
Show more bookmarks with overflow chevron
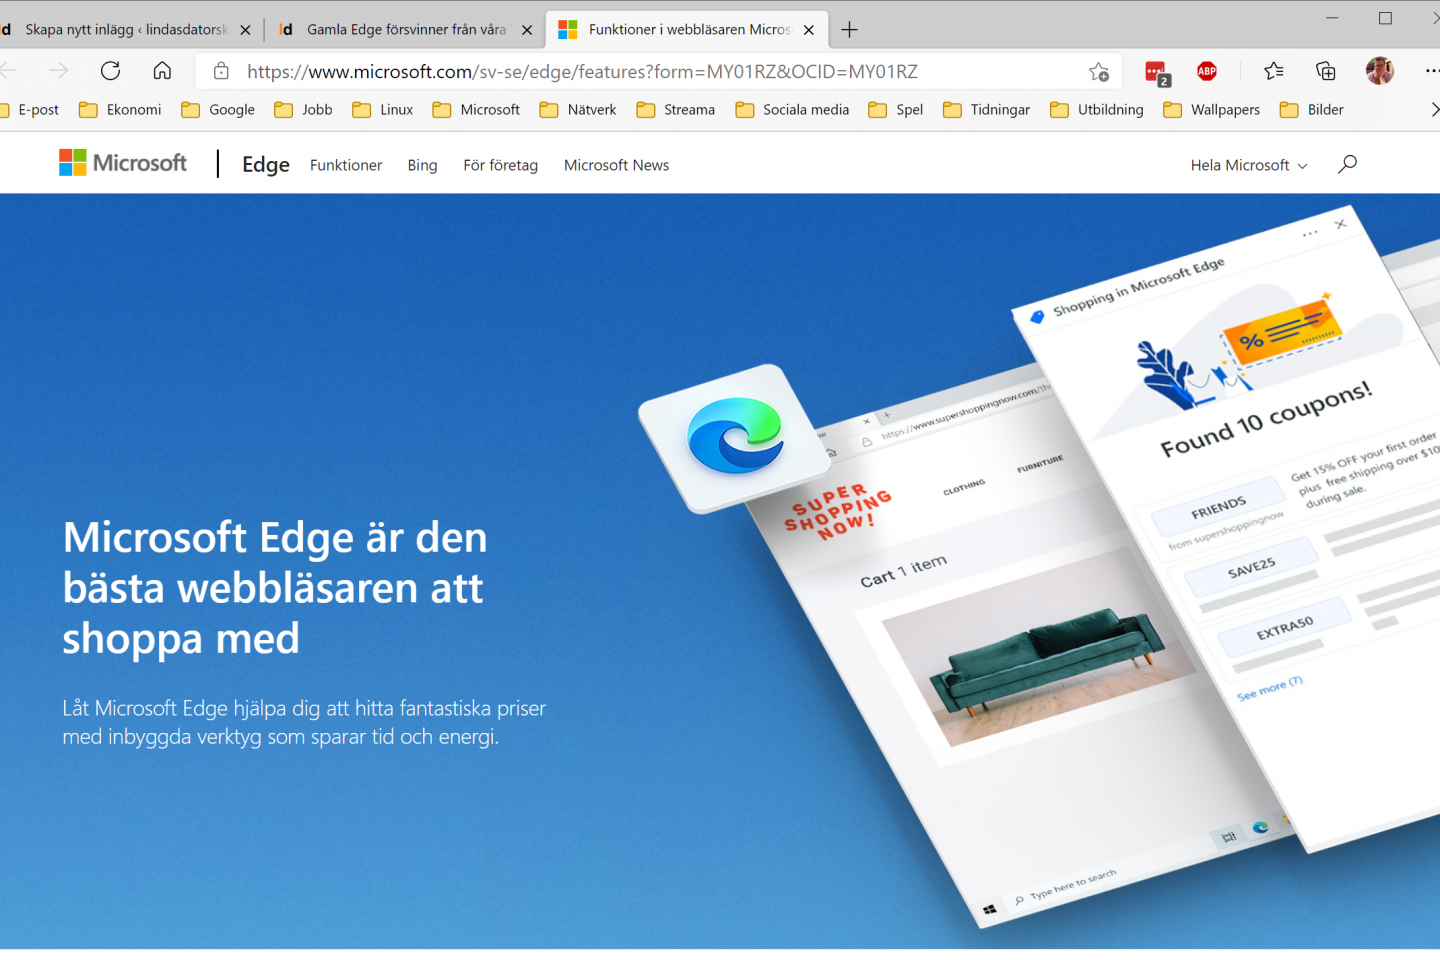coord(1434,110)
